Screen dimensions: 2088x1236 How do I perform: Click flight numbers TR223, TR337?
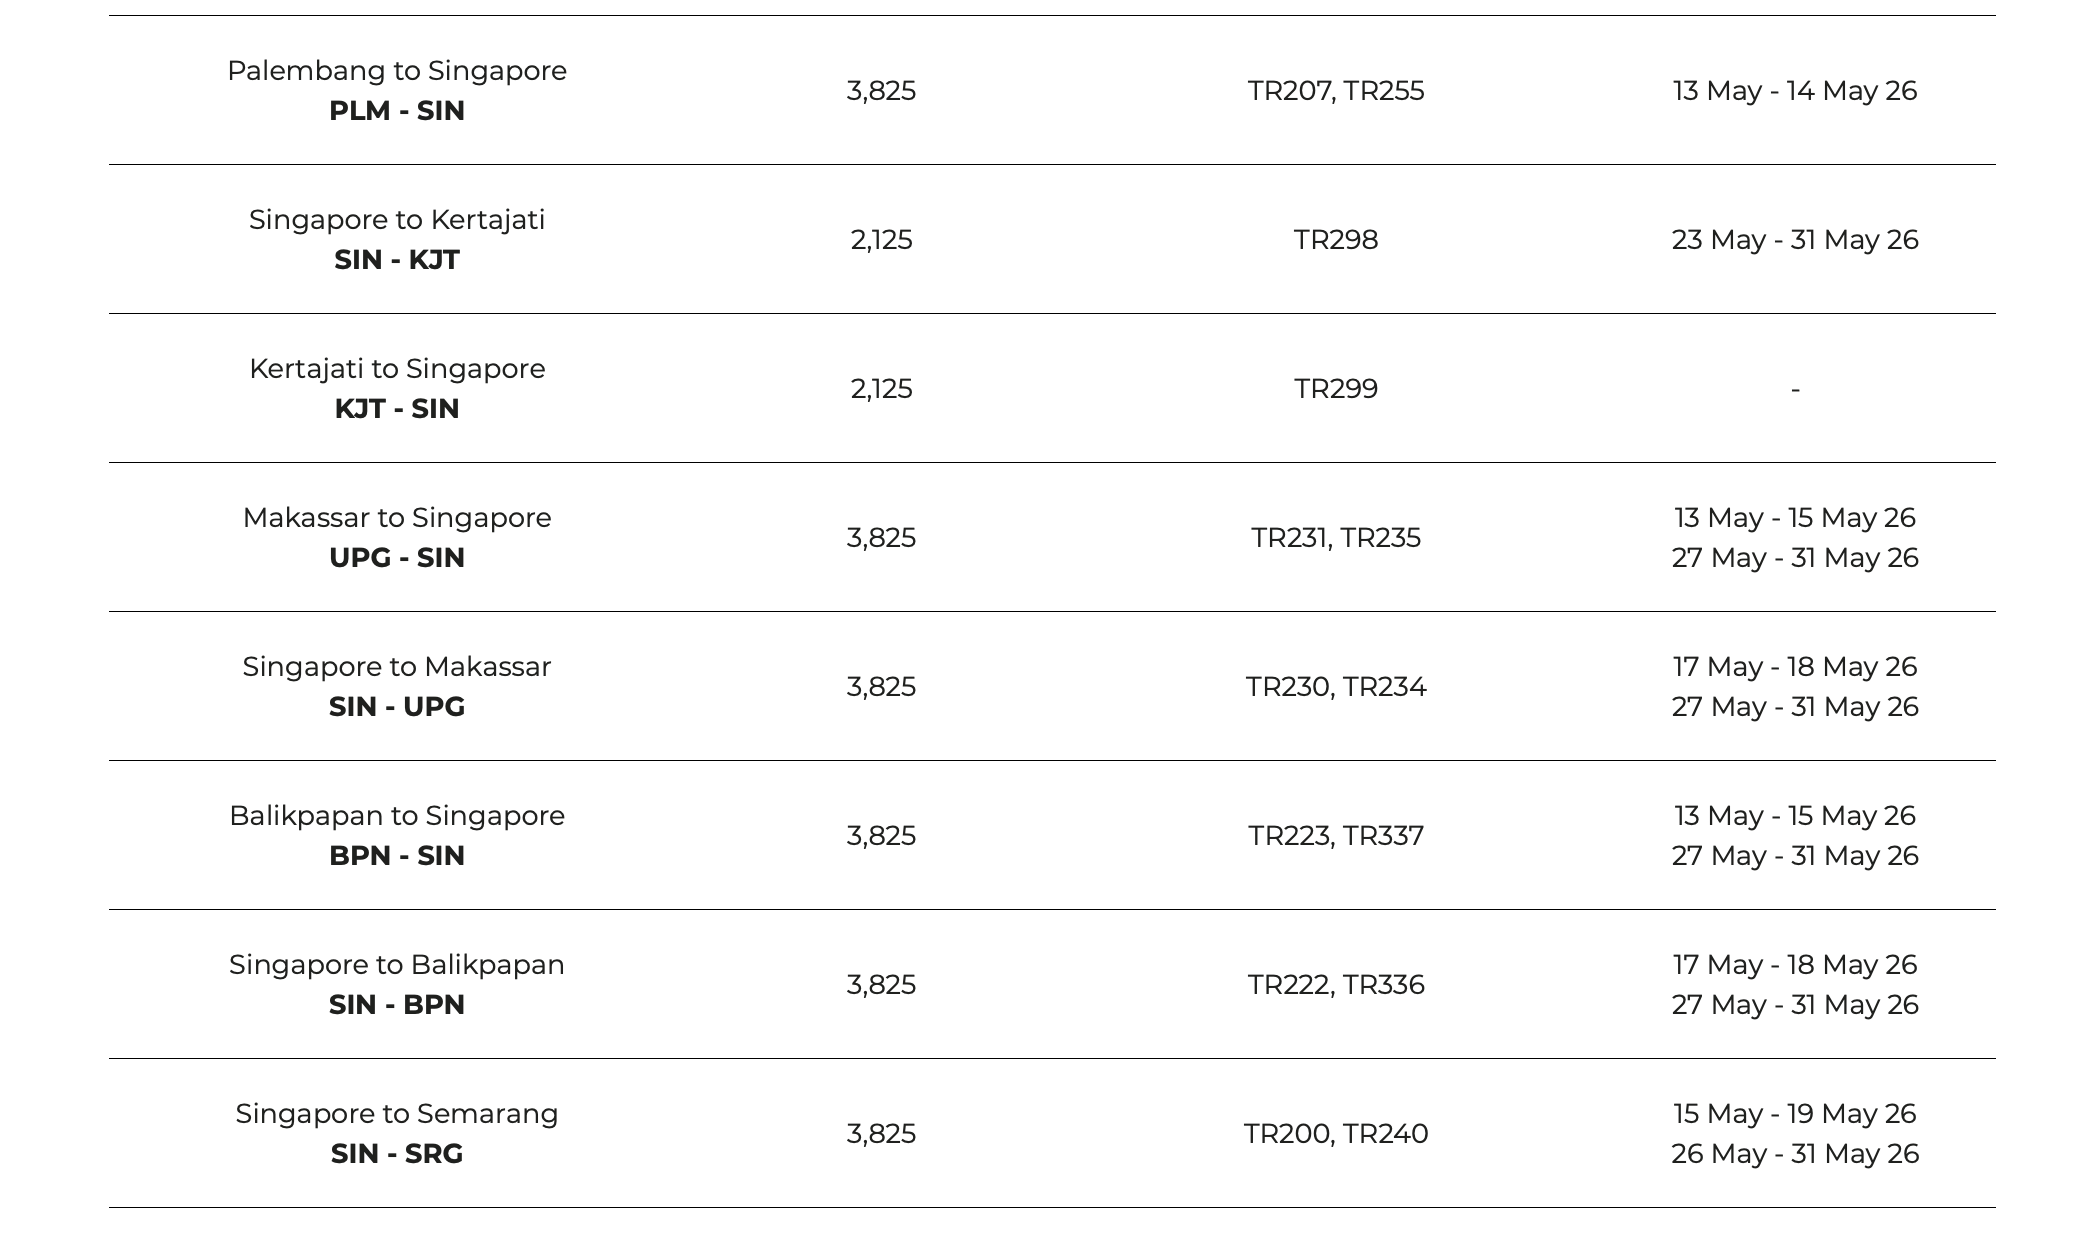coord(1336,836)
